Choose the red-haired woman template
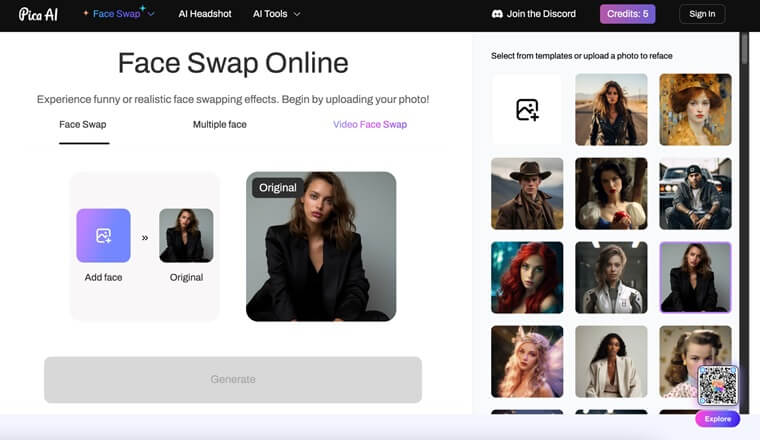This screenshot has height=440, width=760. pos(527,278)
